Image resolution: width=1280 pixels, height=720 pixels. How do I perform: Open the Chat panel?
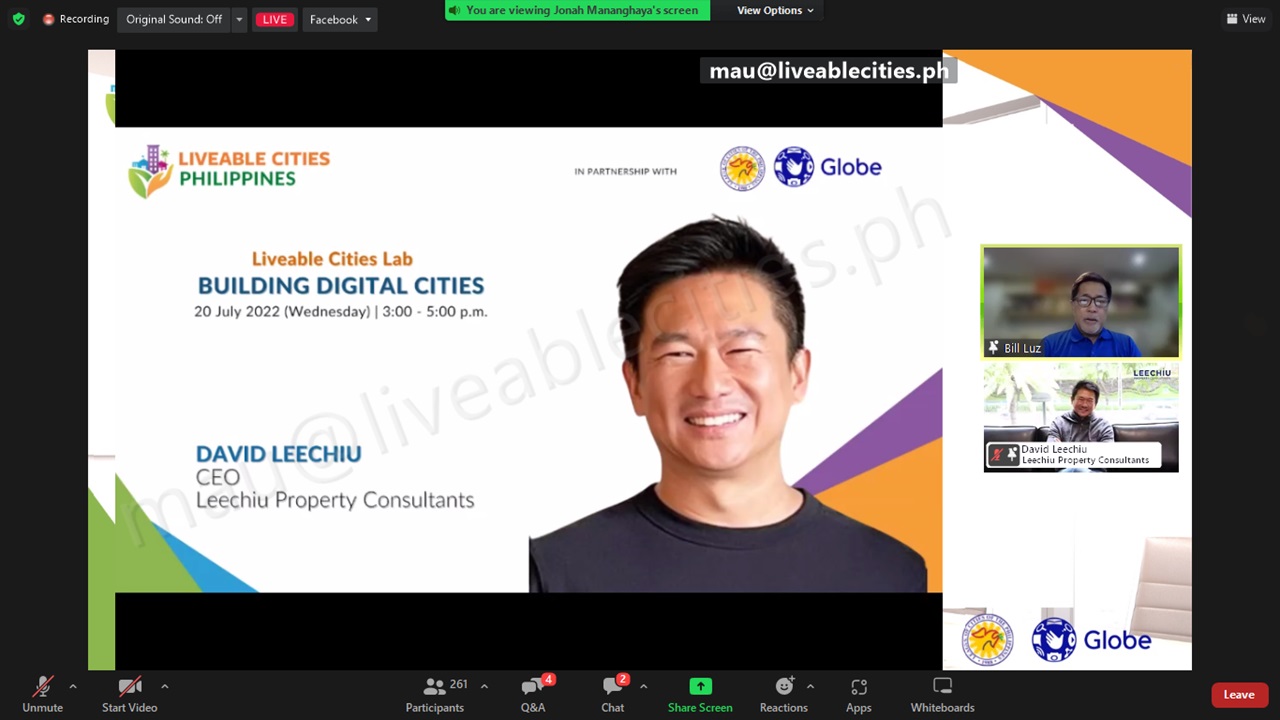tap(613, 694)
